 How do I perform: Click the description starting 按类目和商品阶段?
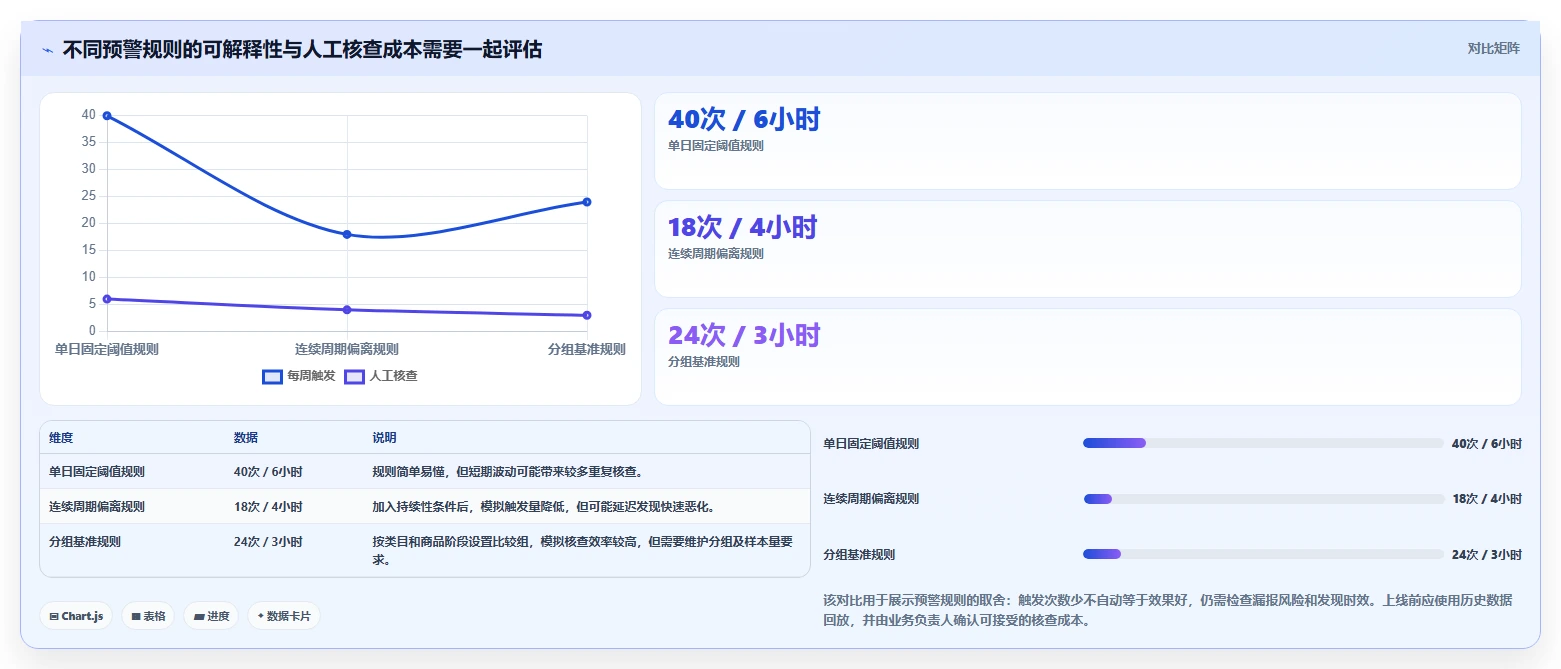pyautogui.click(x=583, y=550)
